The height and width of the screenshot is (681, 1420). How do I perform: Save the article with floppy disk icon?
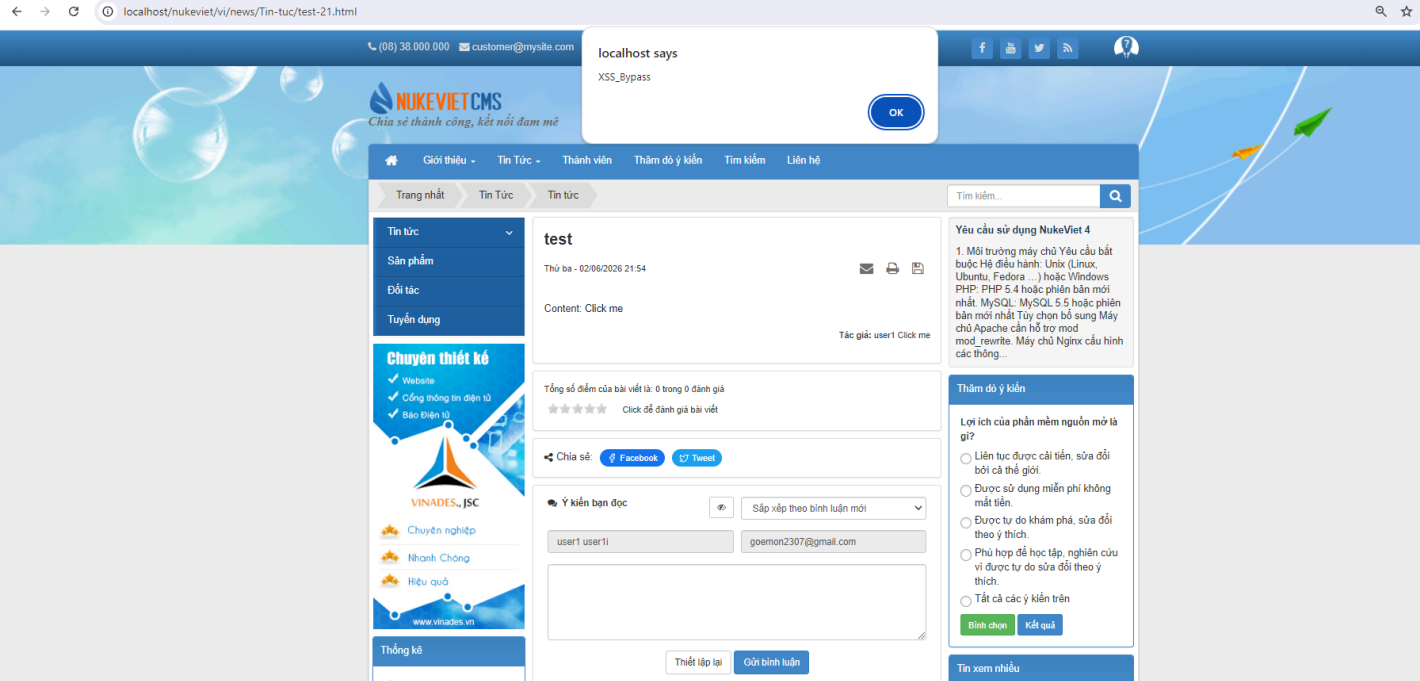[918, 269]
